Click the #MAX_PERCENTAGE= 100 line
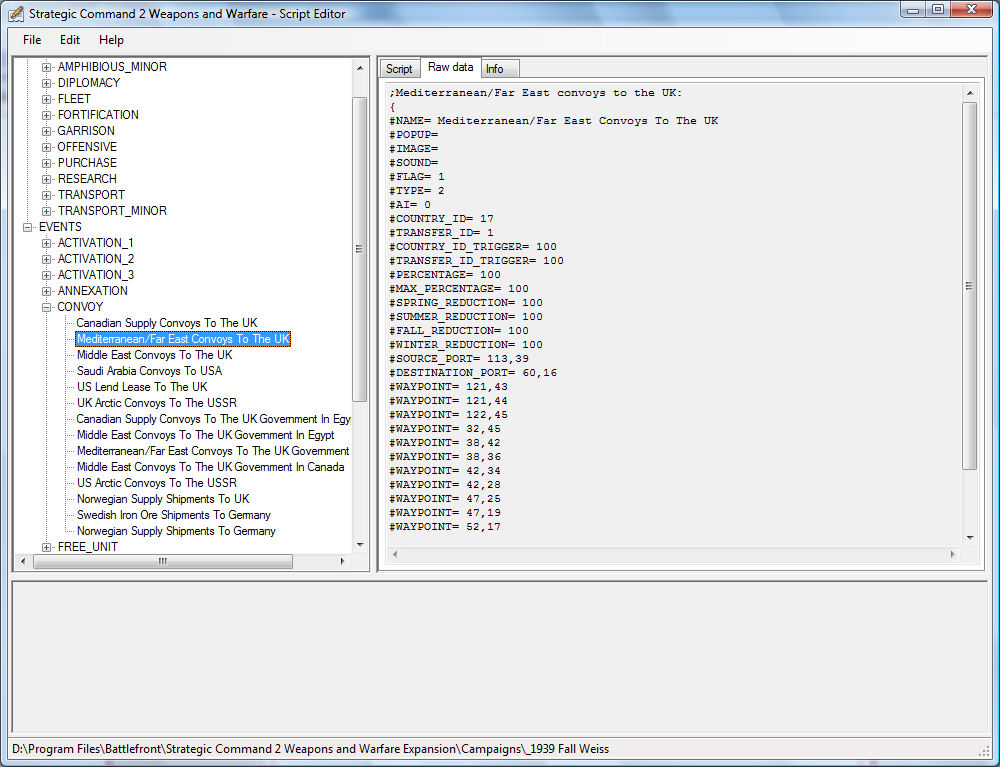Screen dimensions: 1000x767 pos(459,288)
